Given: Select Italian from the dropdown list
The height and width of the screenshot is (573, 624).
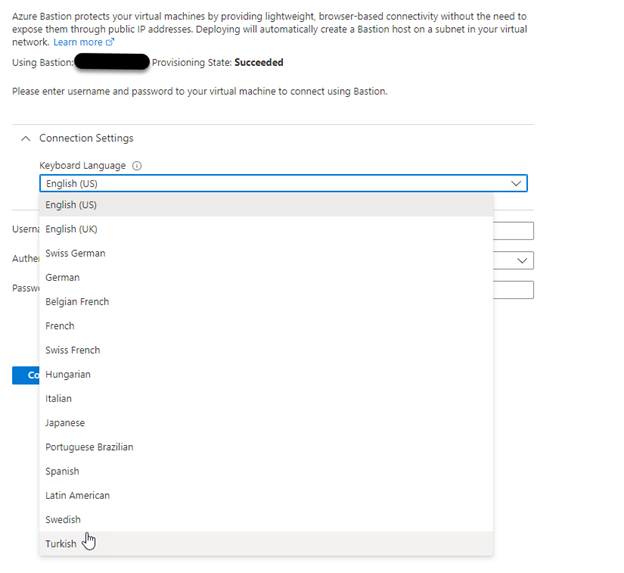Looking at the screenshot, I should coord(58,398).
